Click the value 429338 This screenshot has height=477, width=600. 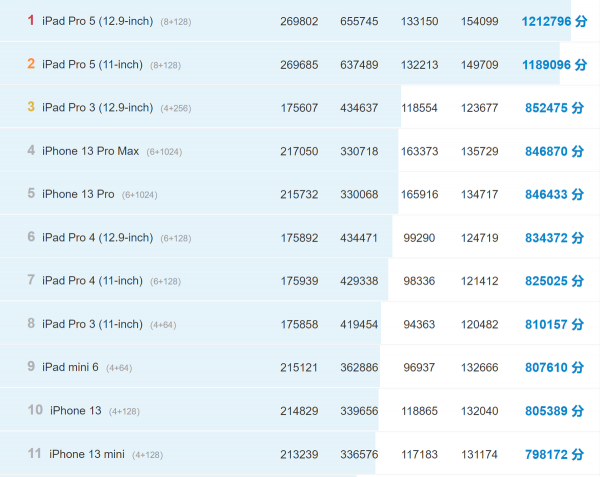tap(359, 281)
